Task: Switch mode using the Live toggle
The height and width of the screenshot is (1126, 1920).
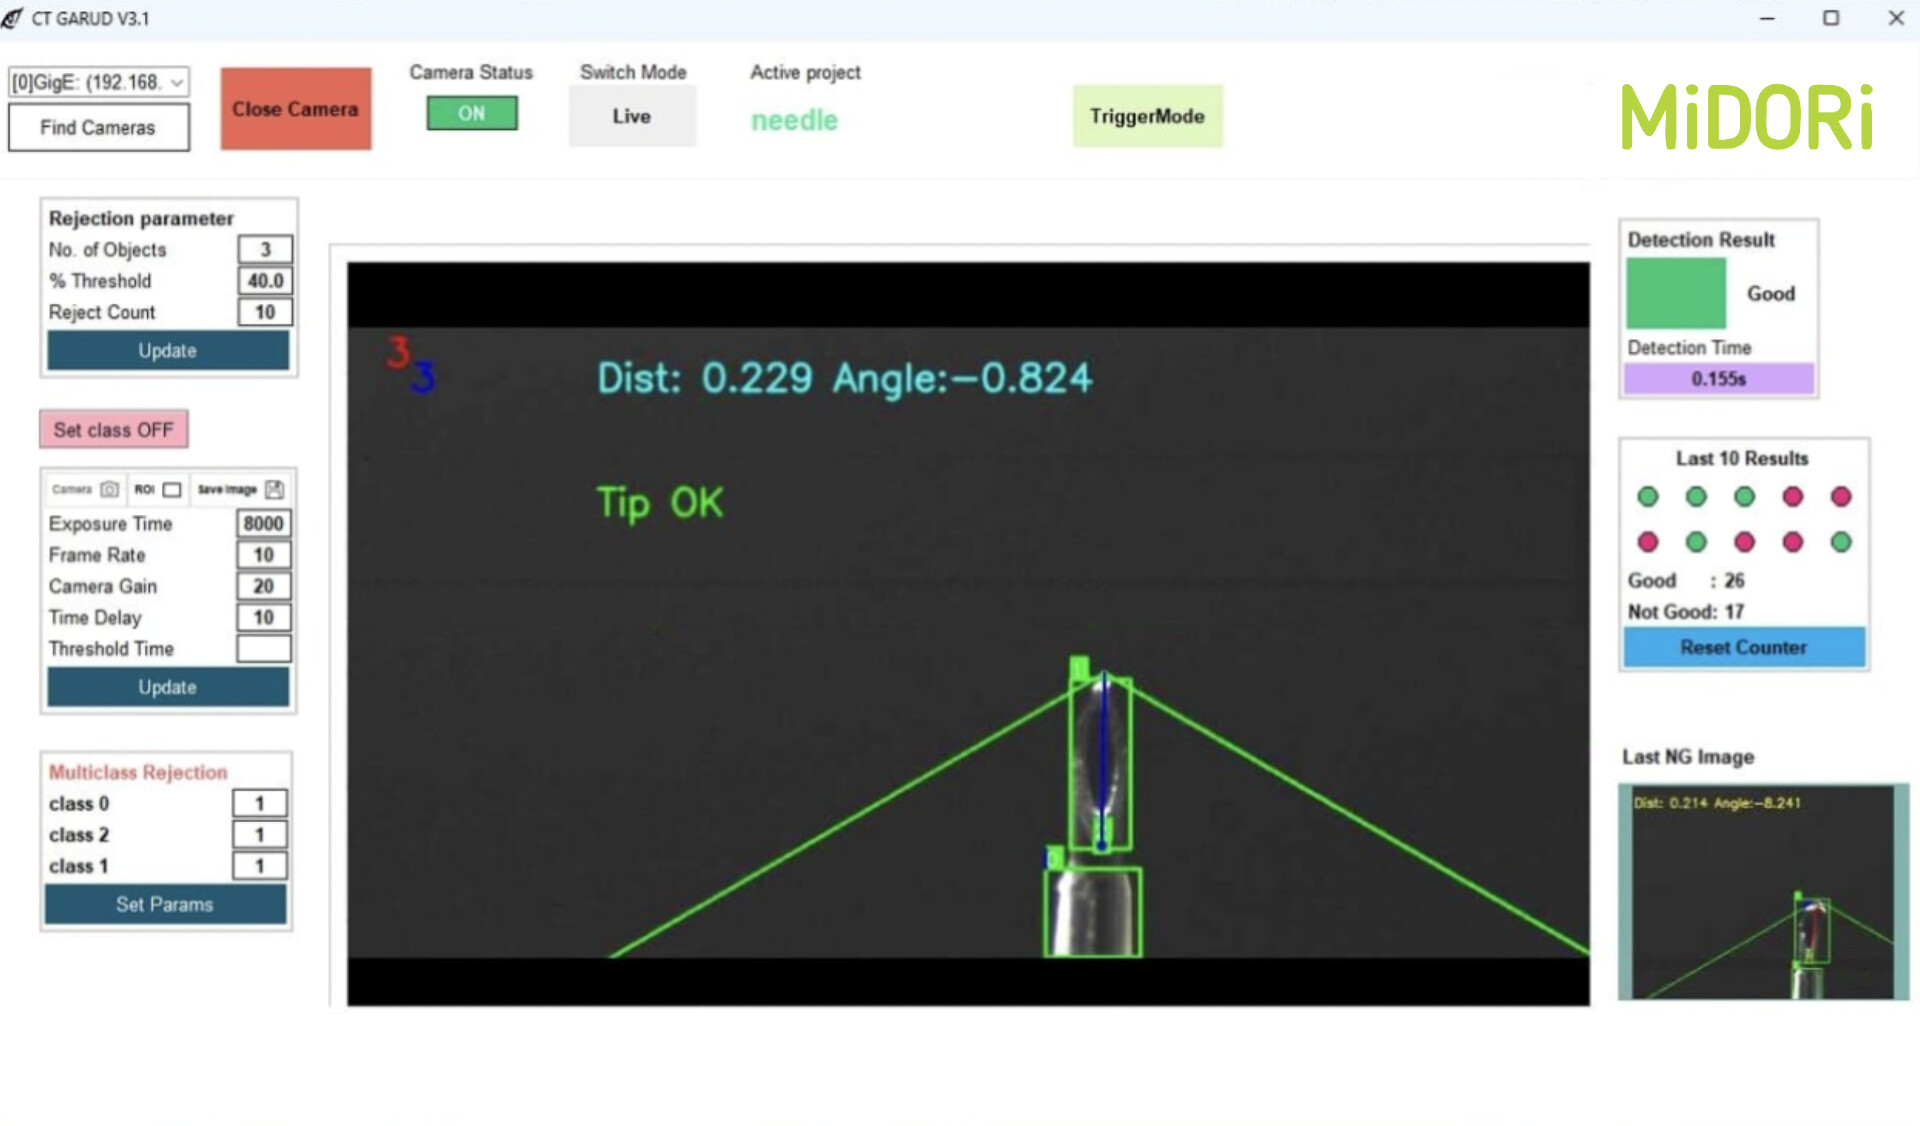Action: (x=632, y=116)
